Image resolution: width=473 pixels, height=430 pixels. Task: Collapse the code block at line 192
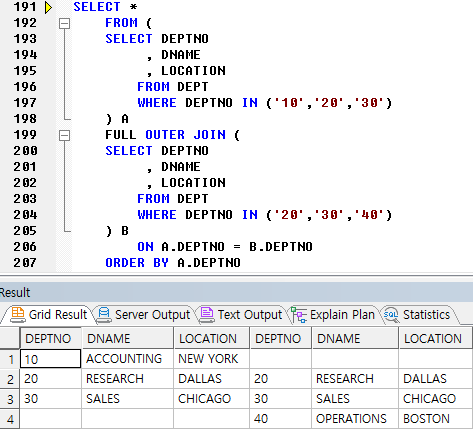pos(64,24)
